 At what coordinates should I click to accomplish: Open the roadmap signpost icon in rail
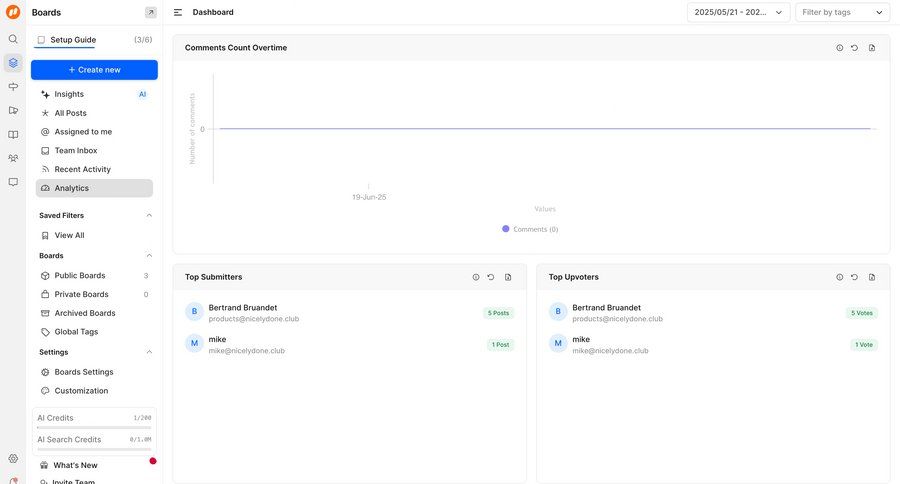13,87
